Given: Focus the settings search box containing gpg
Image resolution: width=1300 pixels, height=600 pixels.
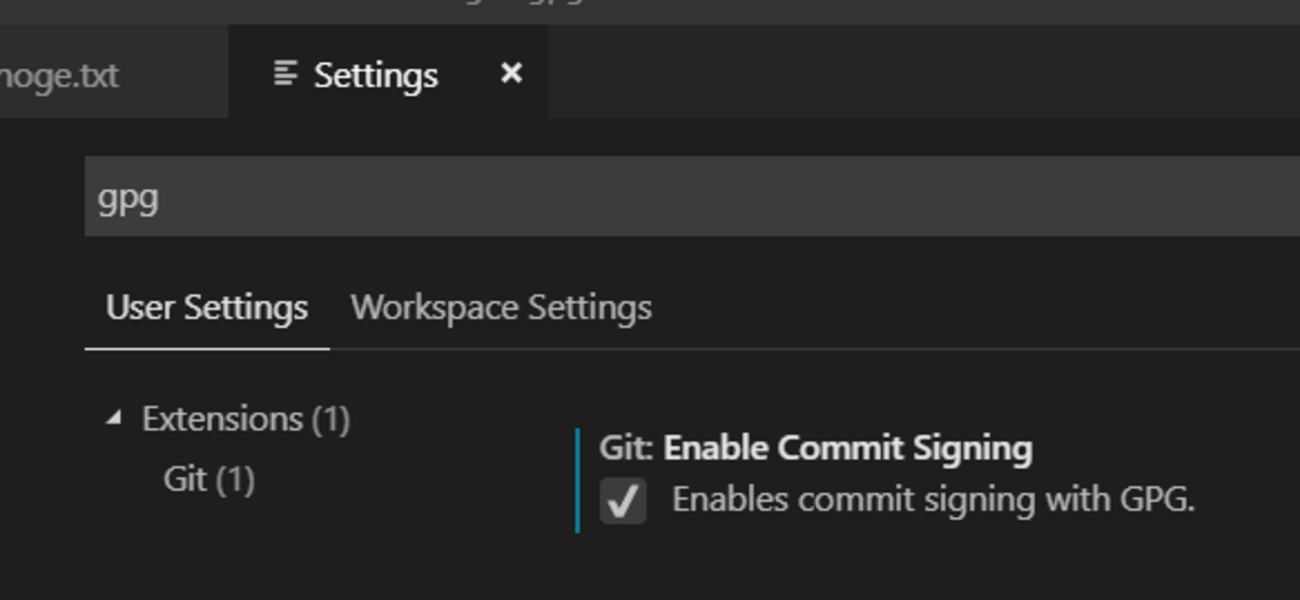Looking at the screenshot, I should 692,197.
